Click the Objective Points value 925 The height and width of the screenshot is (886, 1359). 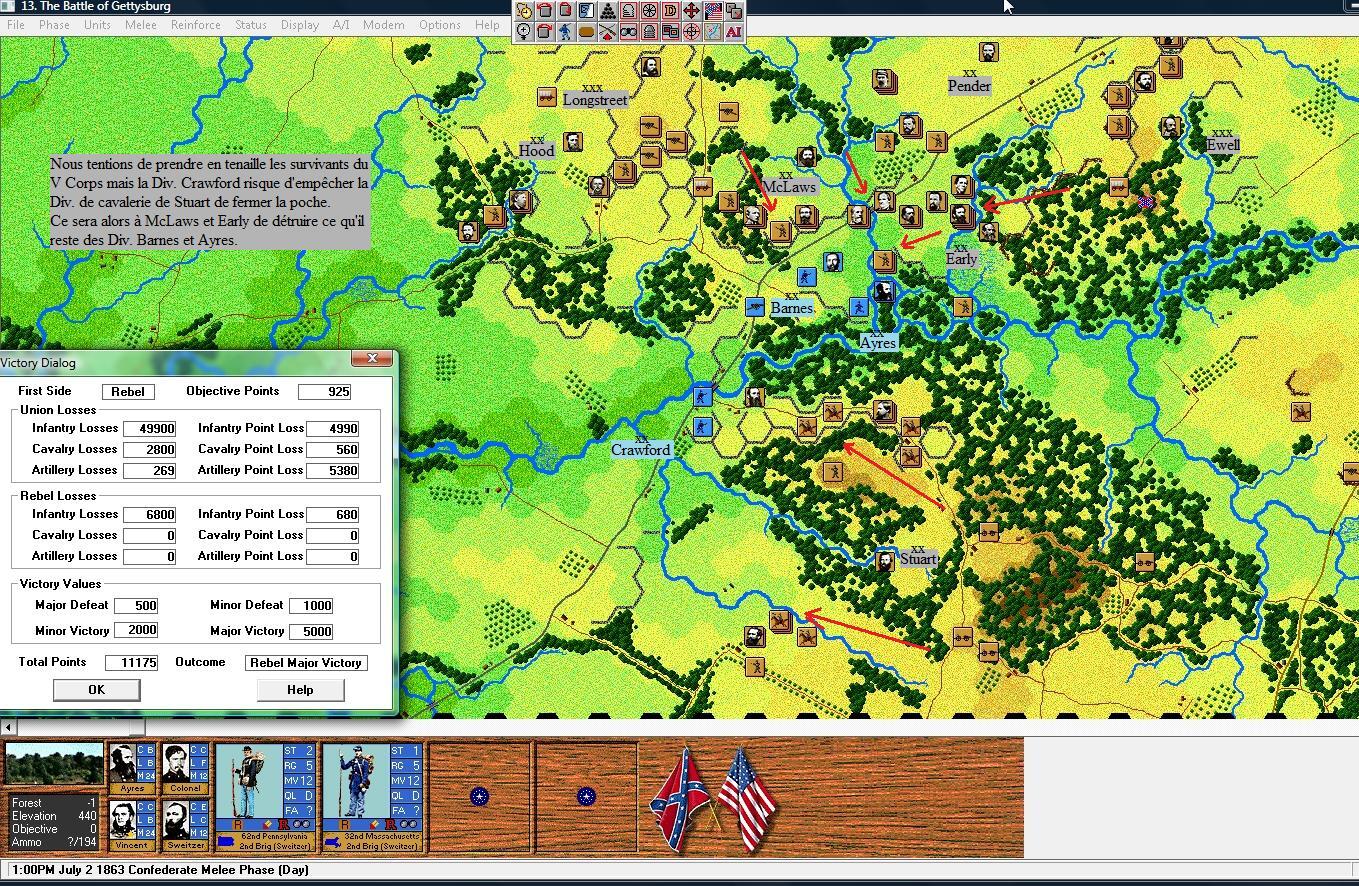coord(324,391)
